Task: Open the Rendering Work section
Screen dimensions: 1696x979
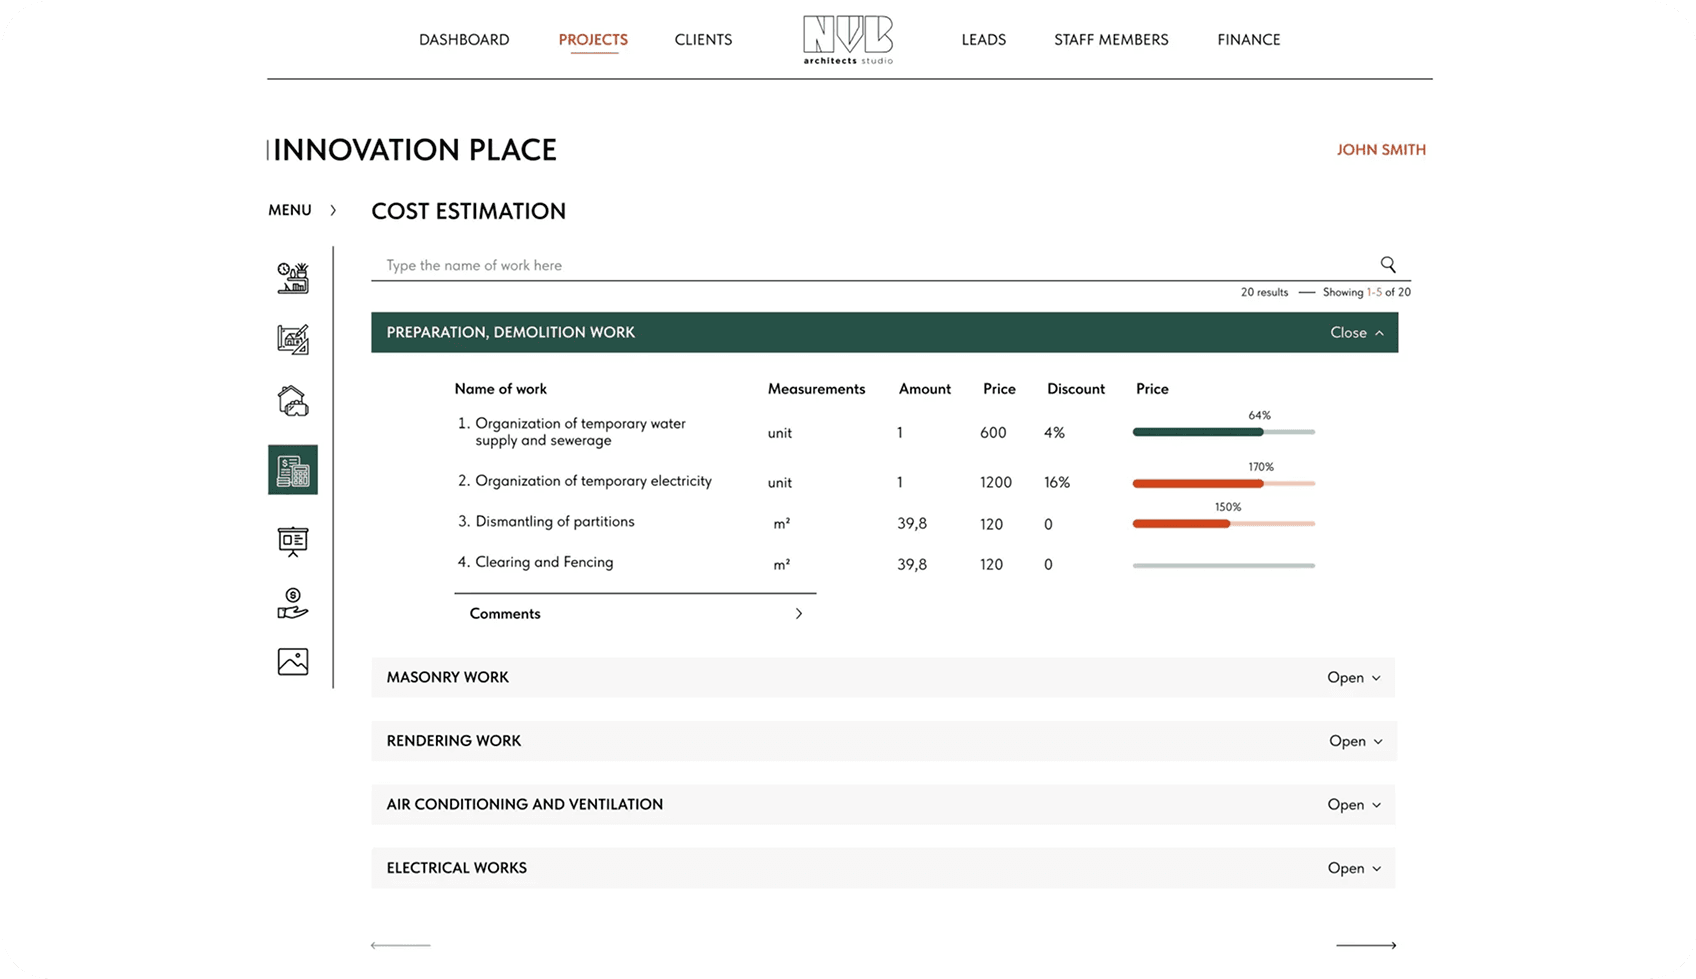Action: [1354, 741]
